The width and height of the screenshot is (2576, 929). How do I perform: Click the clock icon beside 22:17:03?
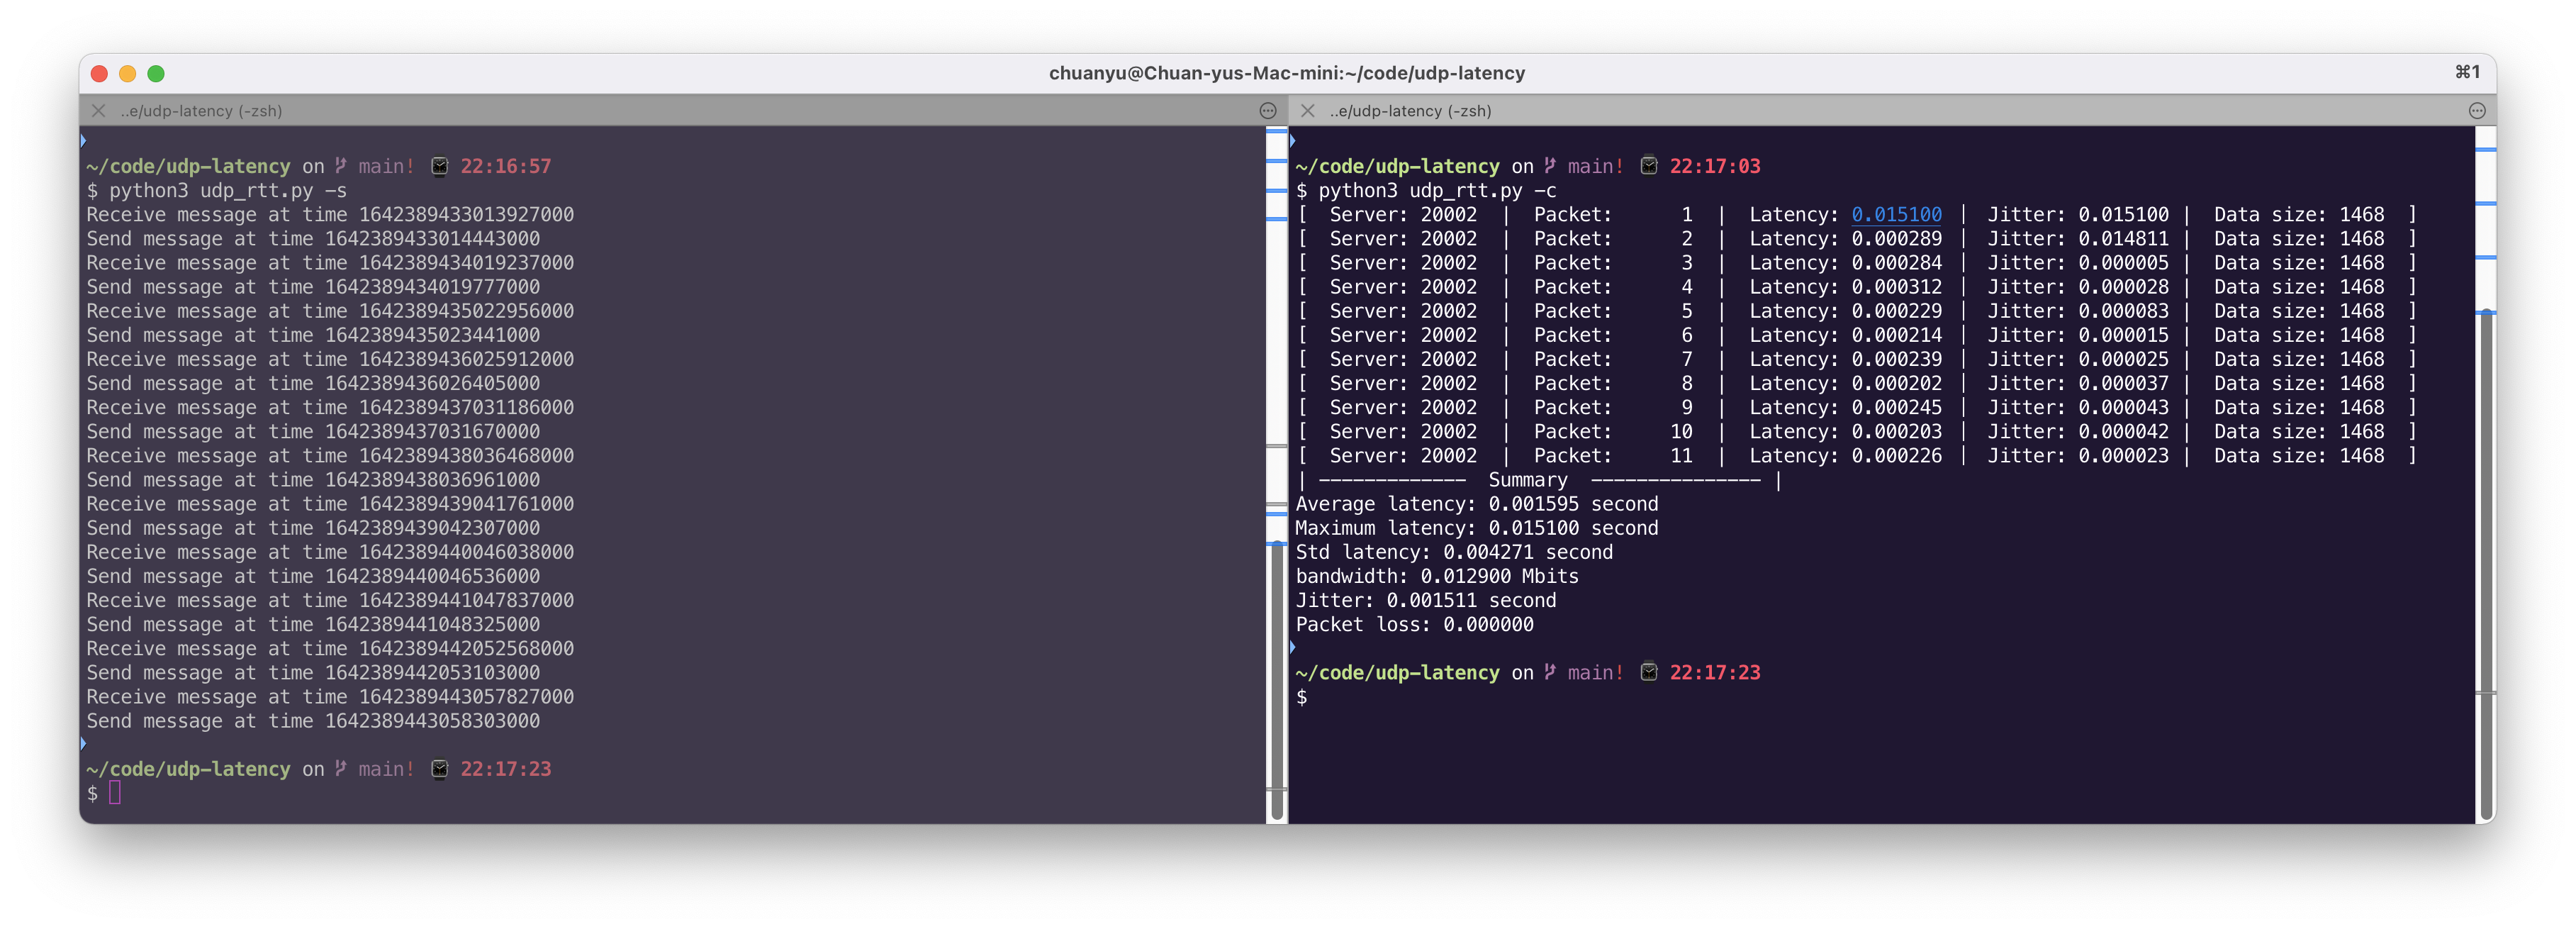[1649, 166]
